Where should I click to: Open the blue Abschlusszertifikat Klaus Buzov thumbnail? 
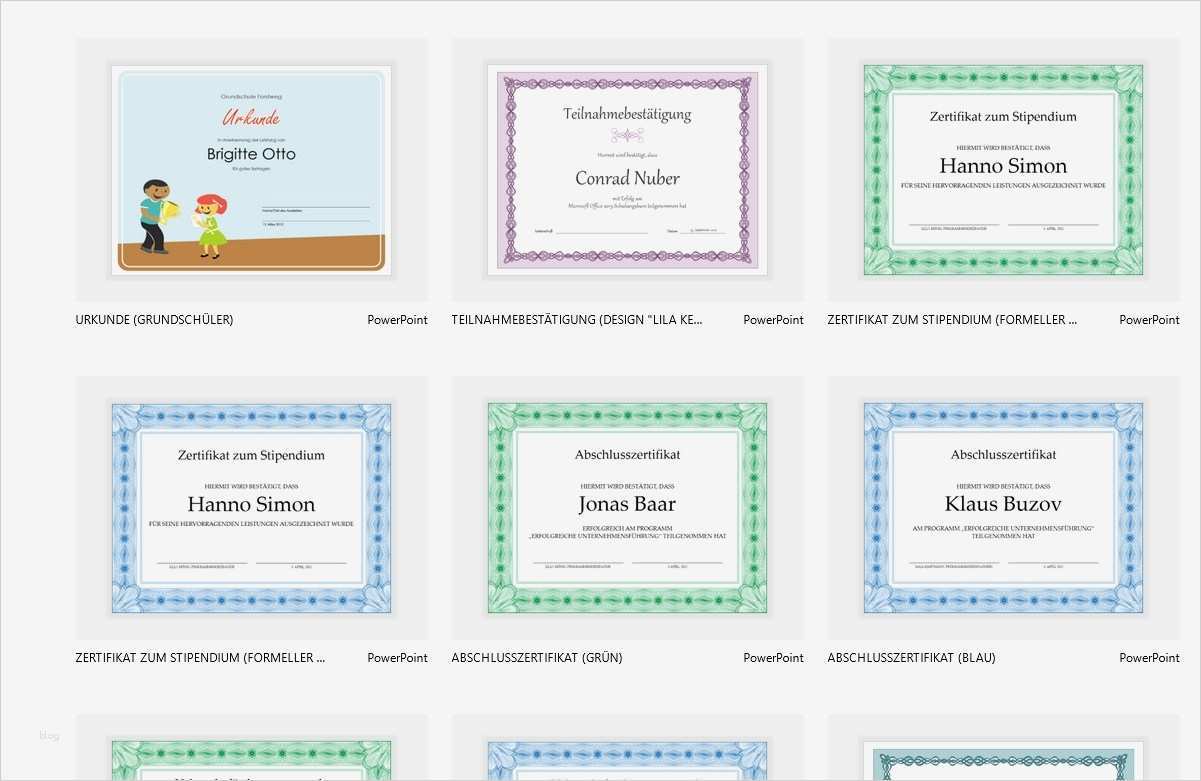coord(1003,508)
